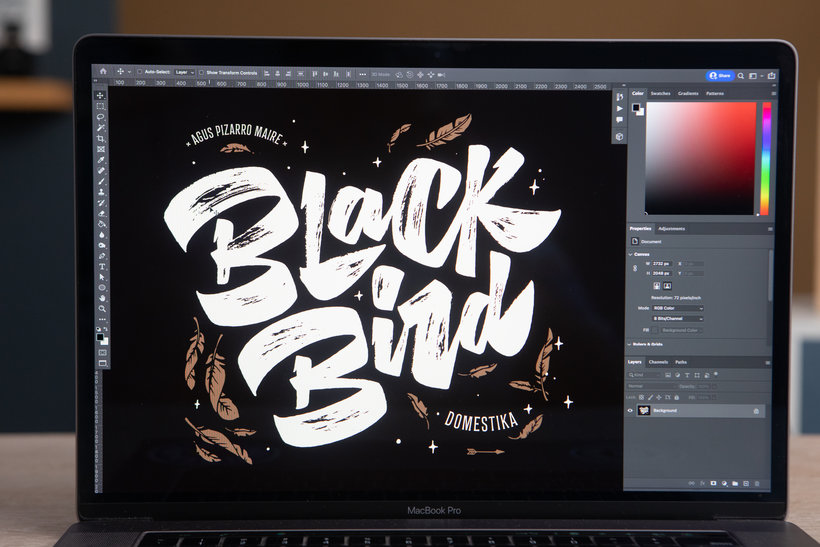This screenshot has height=547, width=820.
Task: Select the Clone Stamp tool
Action: tap(101, 192)
